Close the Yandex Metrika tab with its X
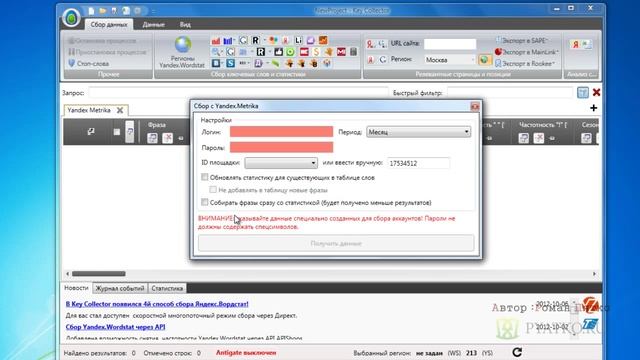Image resolution: width=640 pixels, height=360 pixels. click(120, 110)
